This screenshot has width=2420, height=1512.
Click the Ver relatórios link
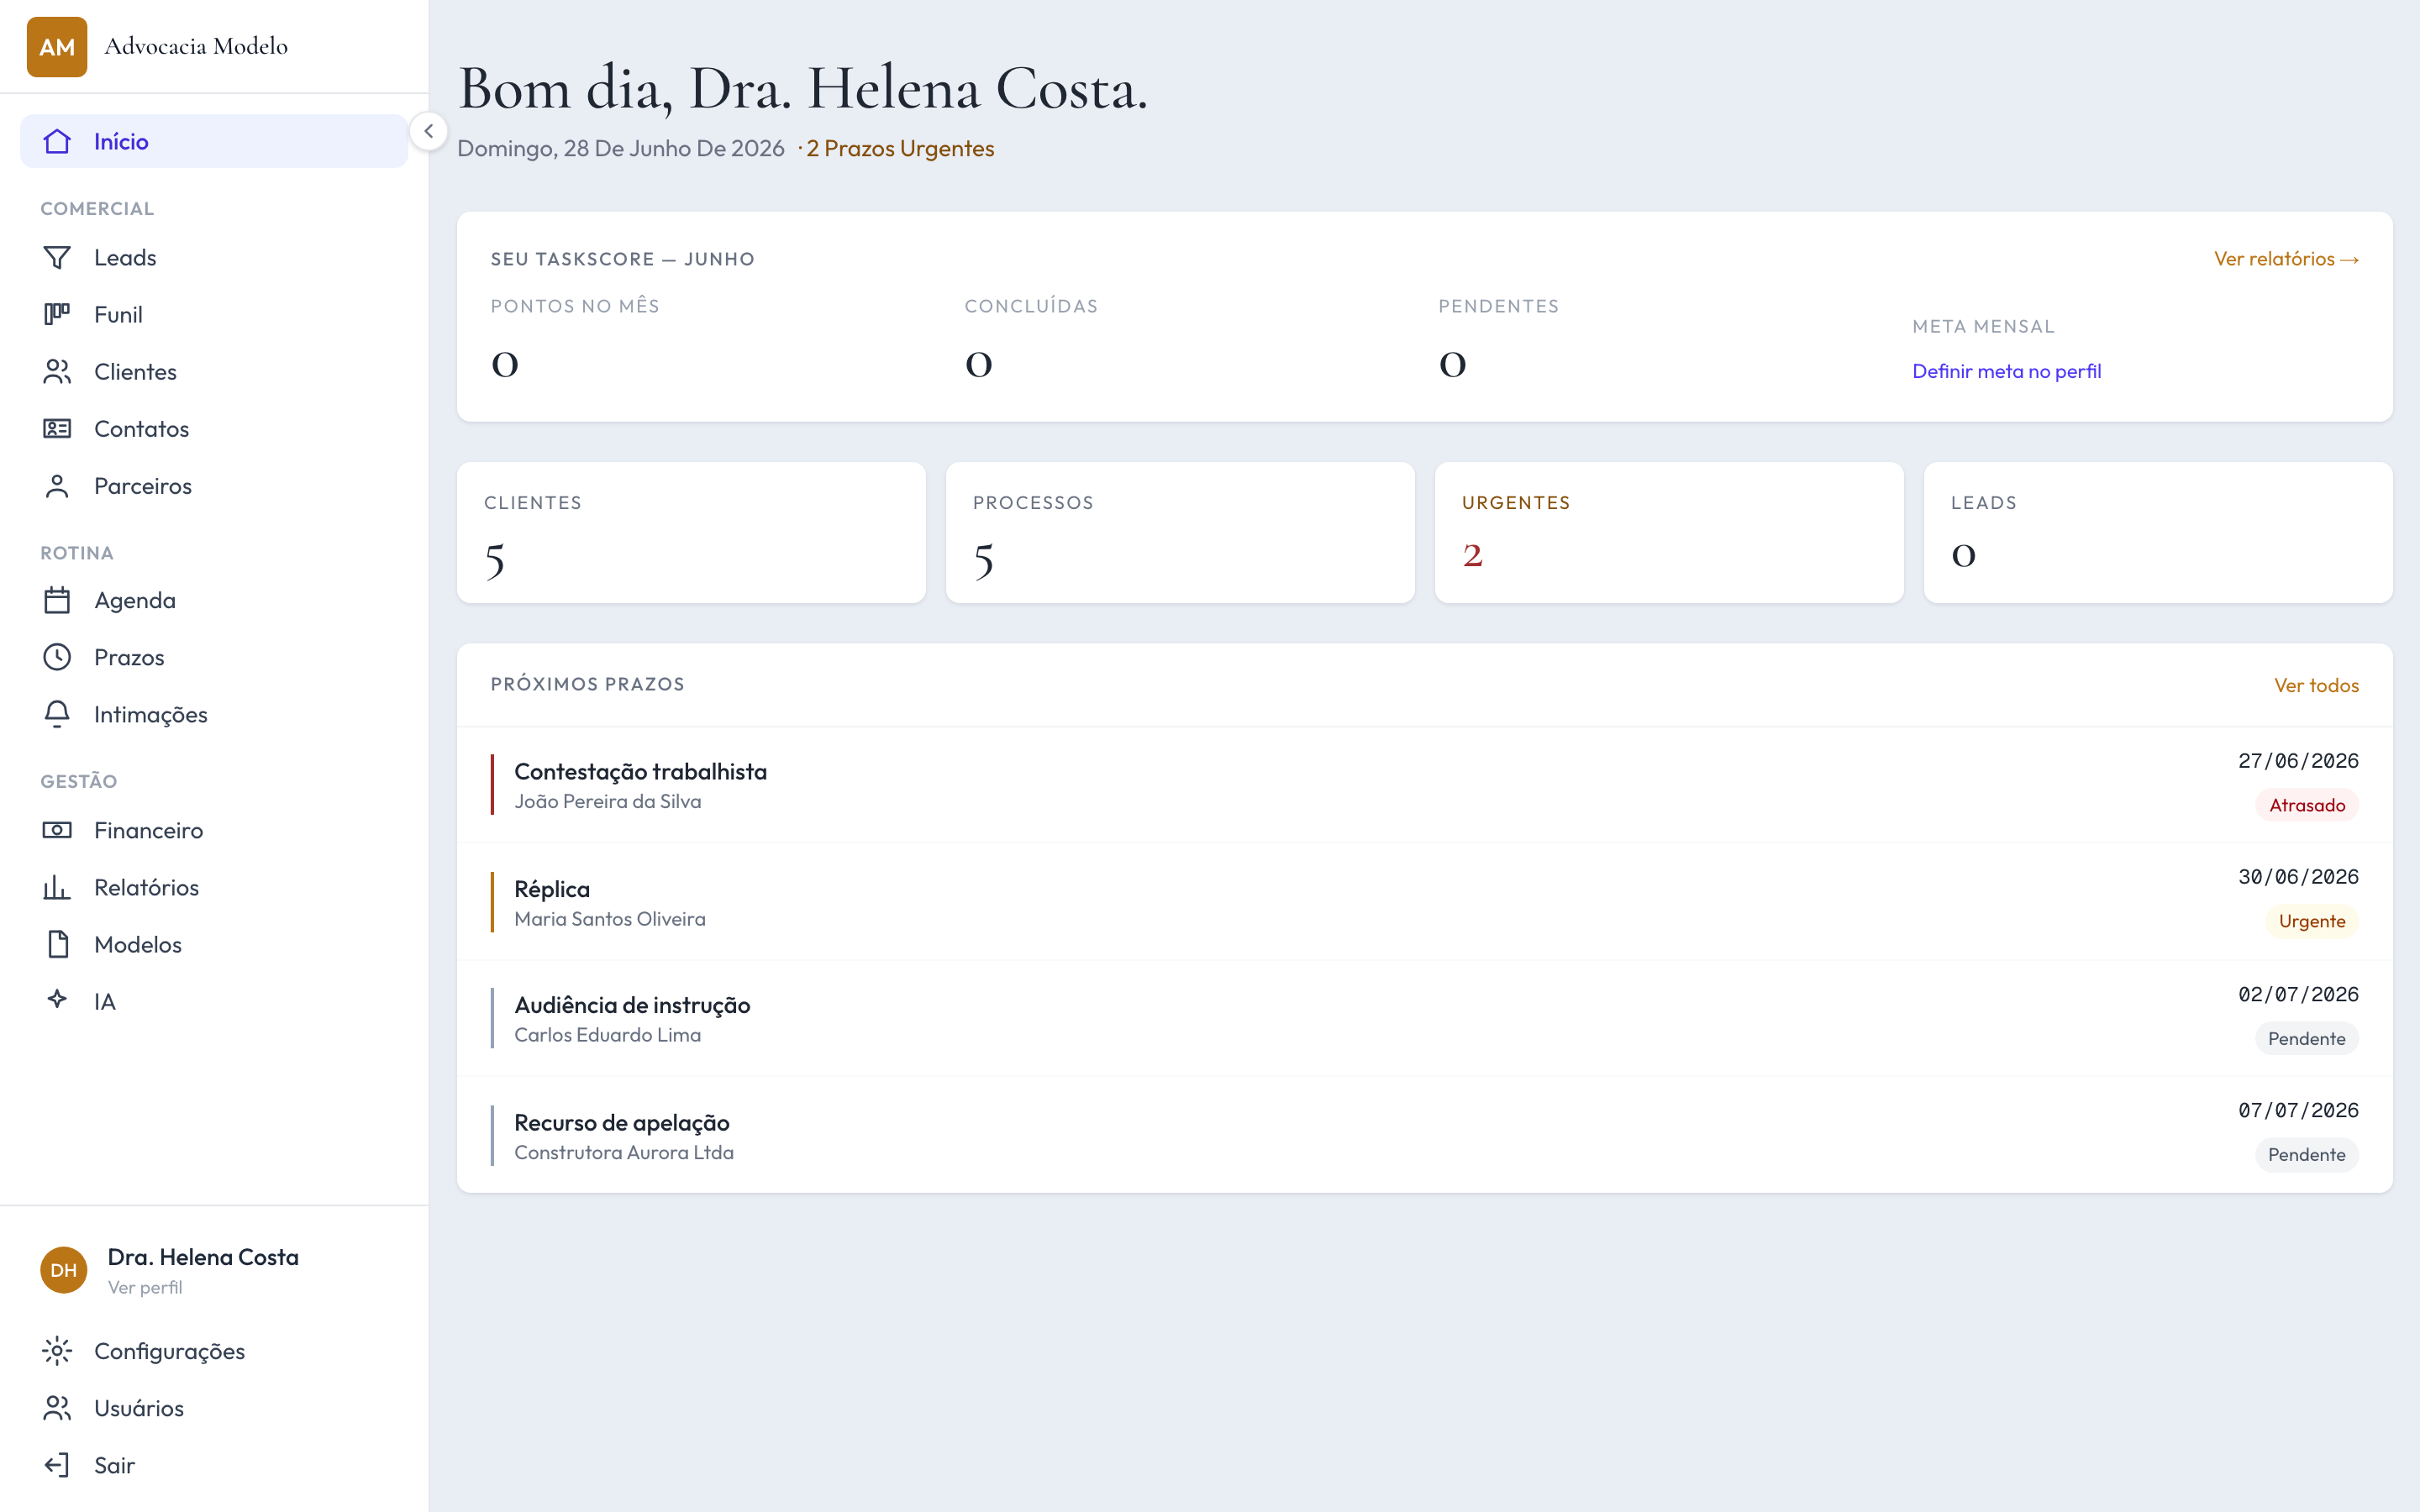[x=2286, y=259]
